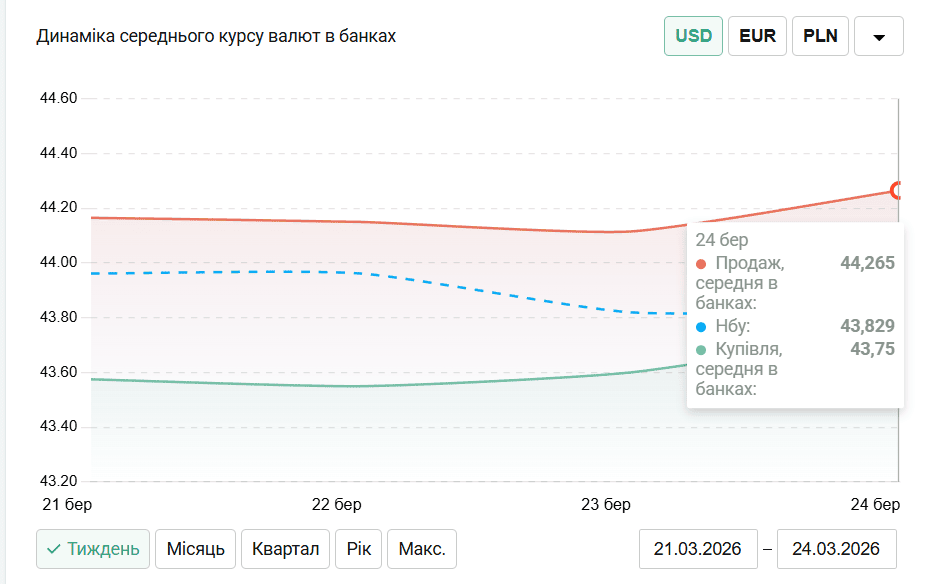
Task: Switch chart to EUR currency
Action: coord(757,36)
